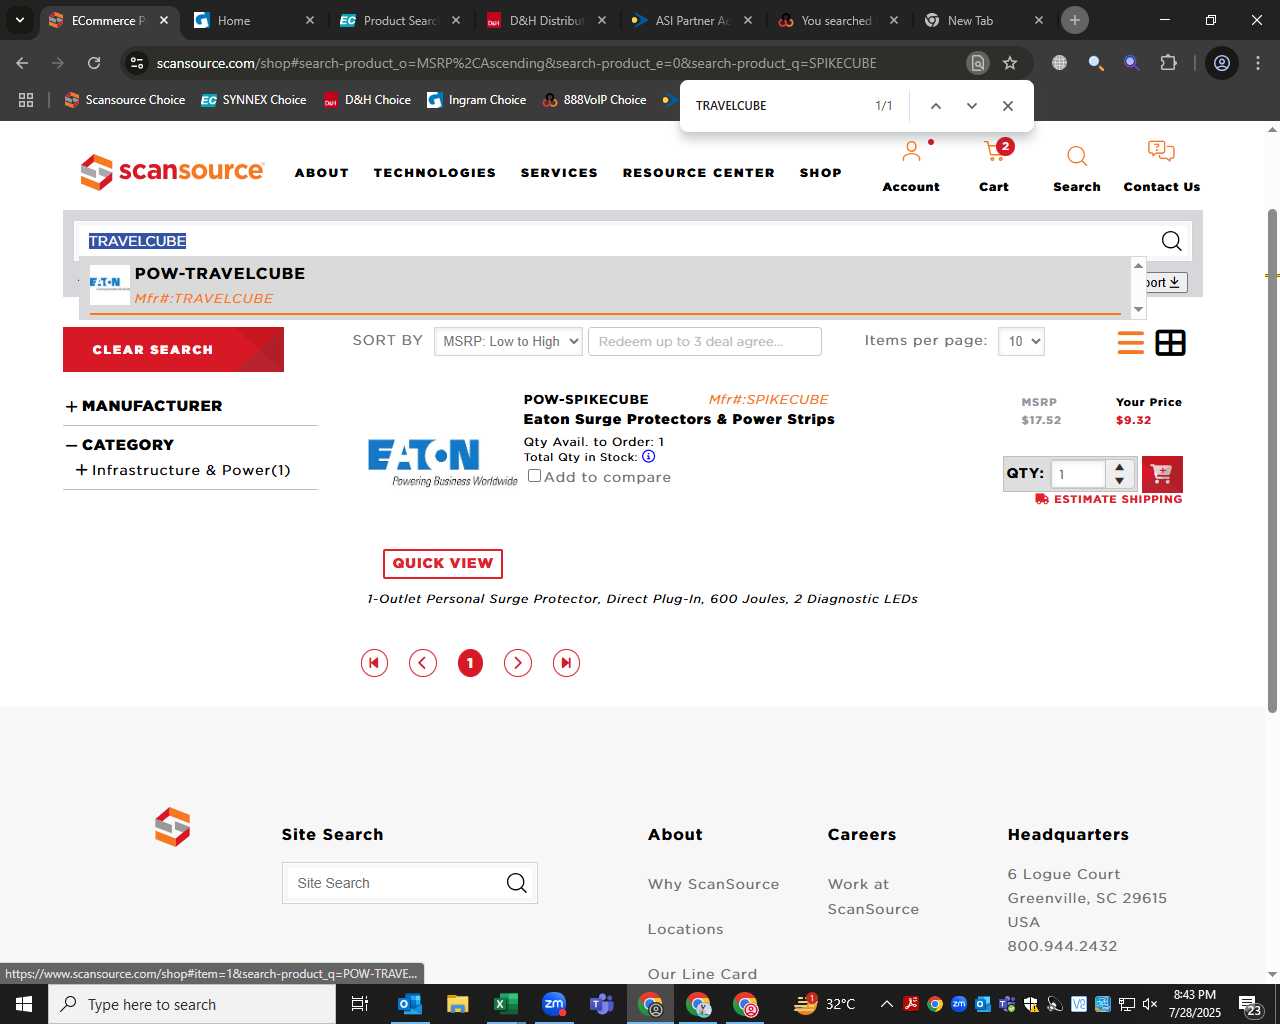The height and width of the screenshot is (1024, 1280).
Task: Switch to the D&H Distributing tab
Action: tap(546, 20)
